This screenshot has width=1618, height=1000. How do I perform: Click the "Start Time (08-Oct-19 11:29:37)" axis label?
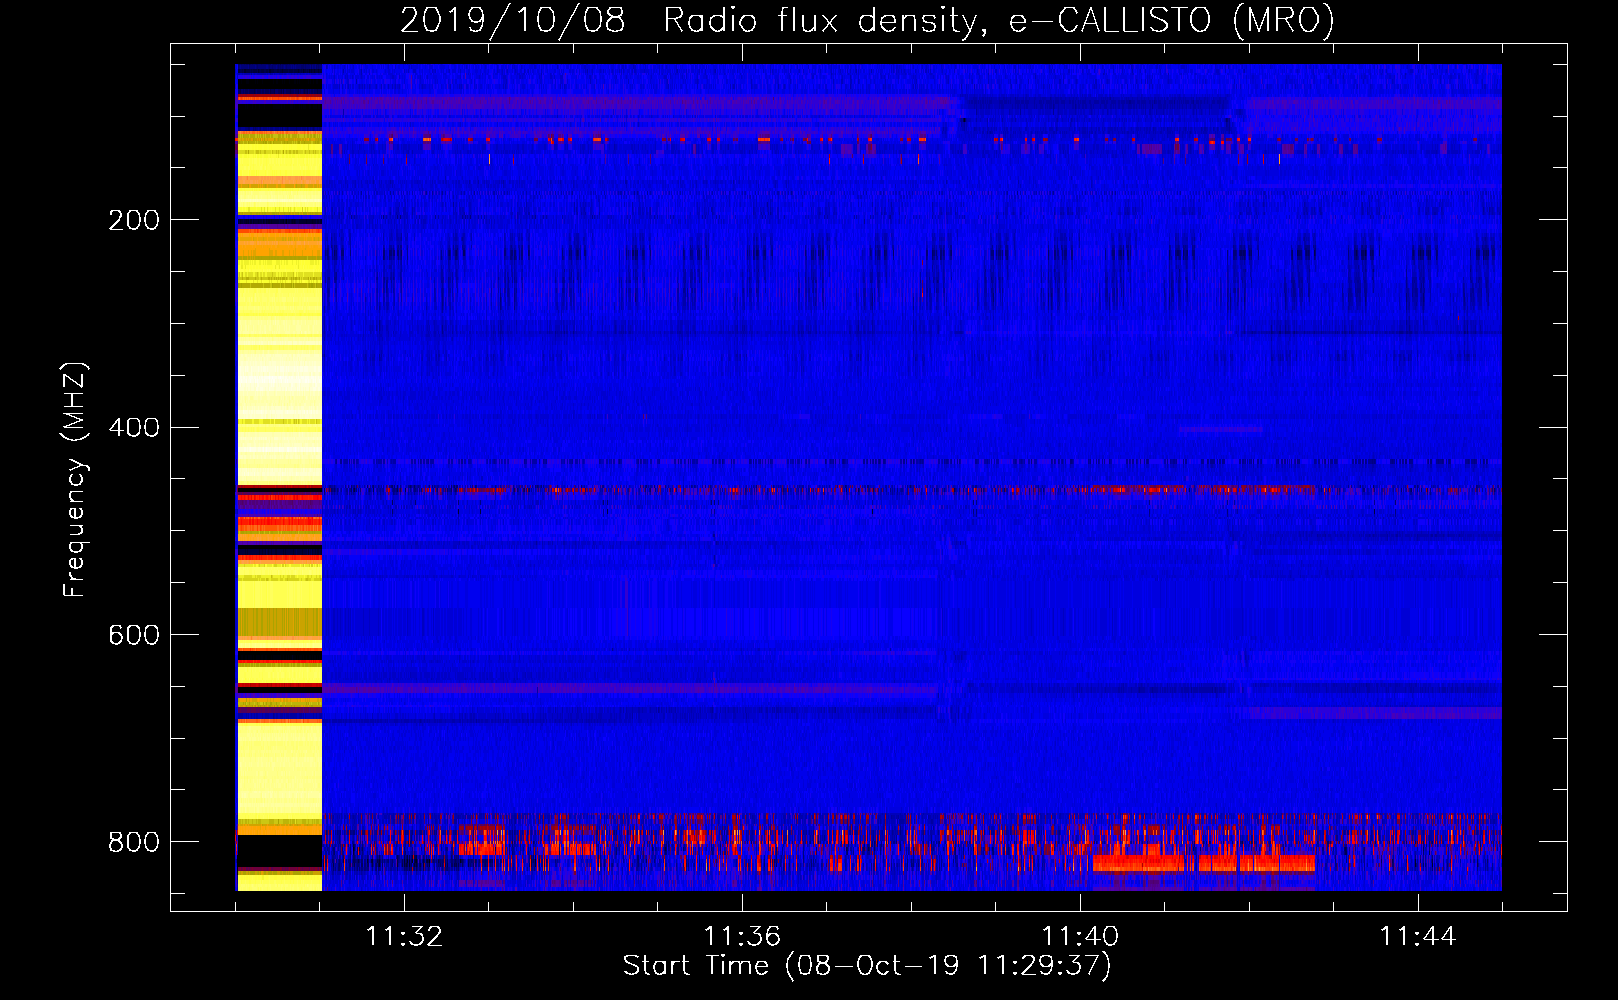[867, 966]
